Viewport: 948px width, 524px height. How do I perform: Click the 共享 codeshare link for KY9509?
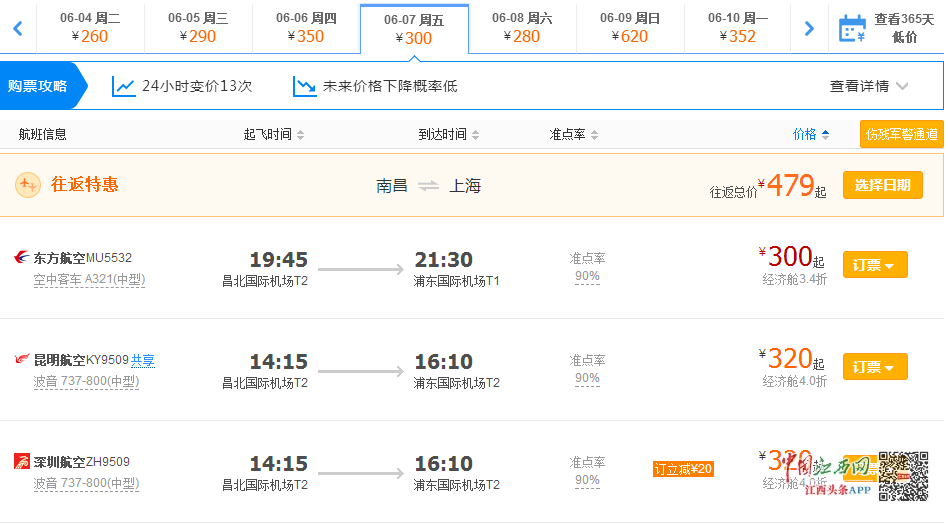click(143, 360)
